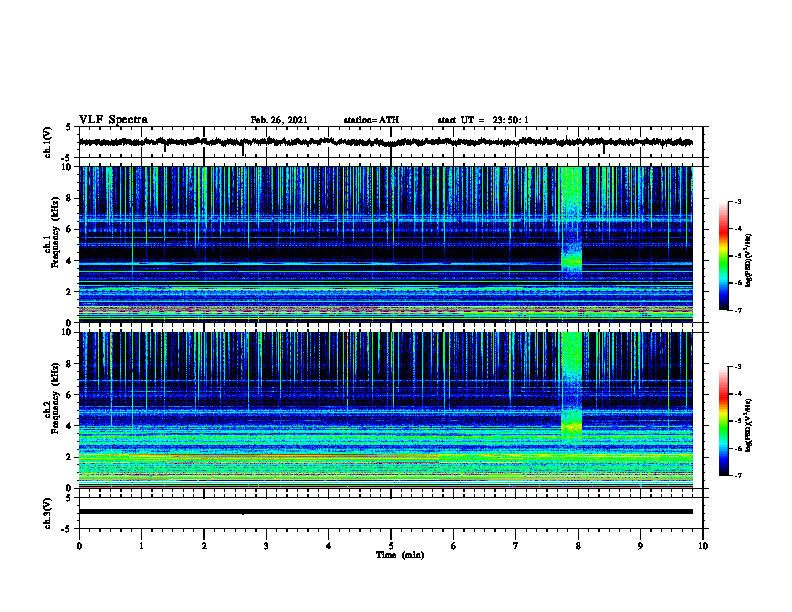Viewport: 792px width, 612px height.
Task: Click the ch.2 broadband burst near minute 8
Action: 571,385
